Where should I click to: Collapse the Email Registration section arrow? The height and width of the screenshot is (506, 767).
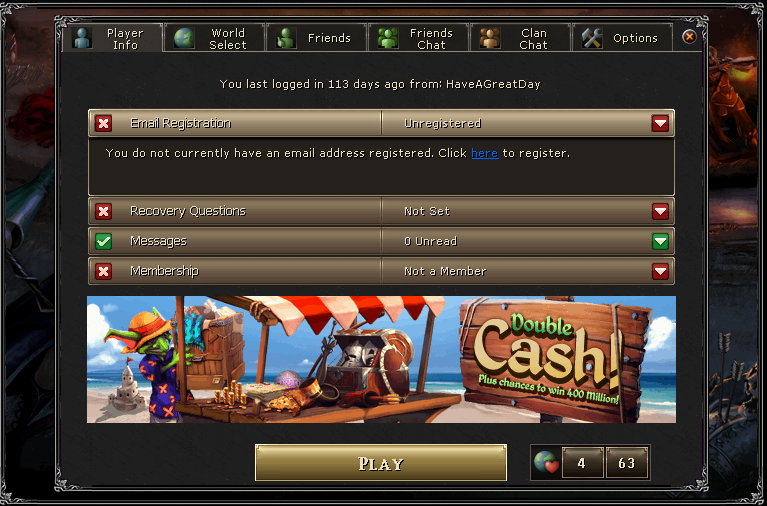pyautogui.click(x=660, y=123)
